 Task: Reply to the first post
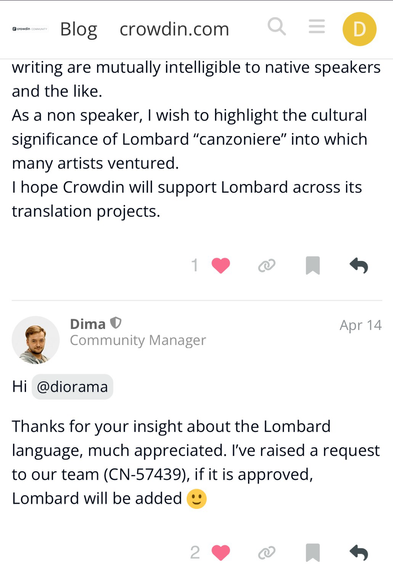tap(359, 266)
